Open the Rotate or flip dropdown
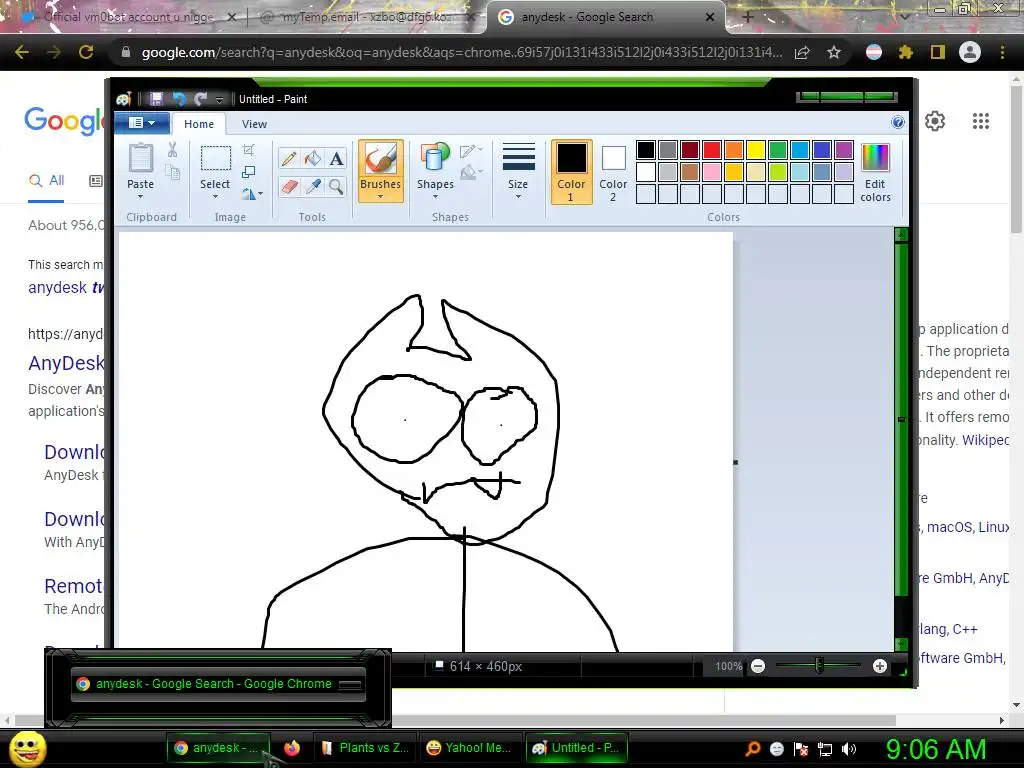 click(252, 194)
